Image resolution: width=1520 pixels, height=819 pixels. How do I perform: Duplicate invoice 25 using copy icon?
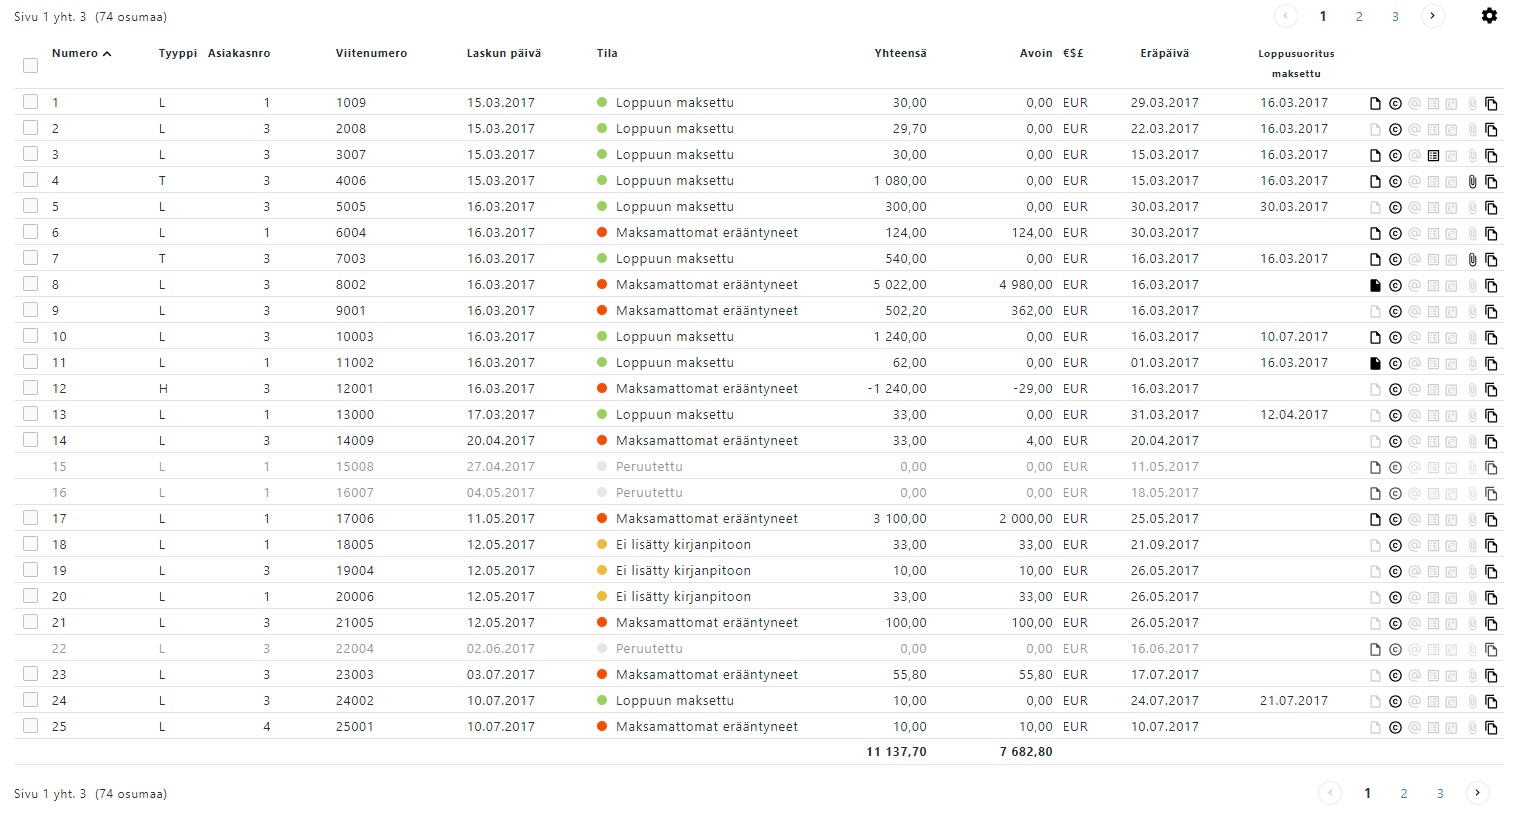coord(1491,727)
